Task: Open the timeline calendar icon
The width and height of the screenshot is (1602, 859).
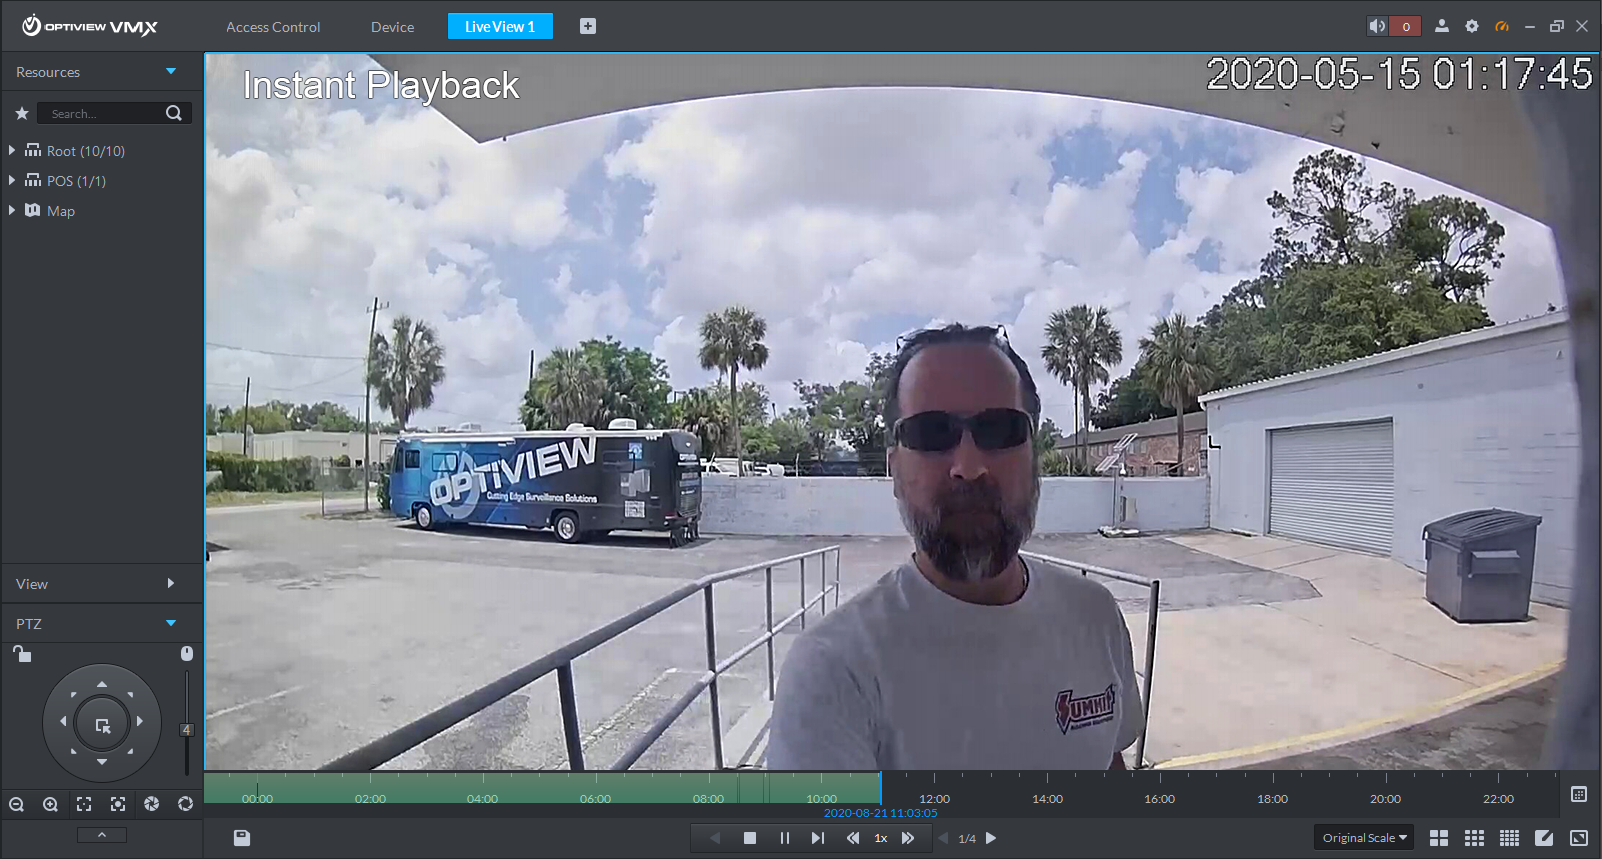Action: pyautogui.click(x=1579, y=794)
